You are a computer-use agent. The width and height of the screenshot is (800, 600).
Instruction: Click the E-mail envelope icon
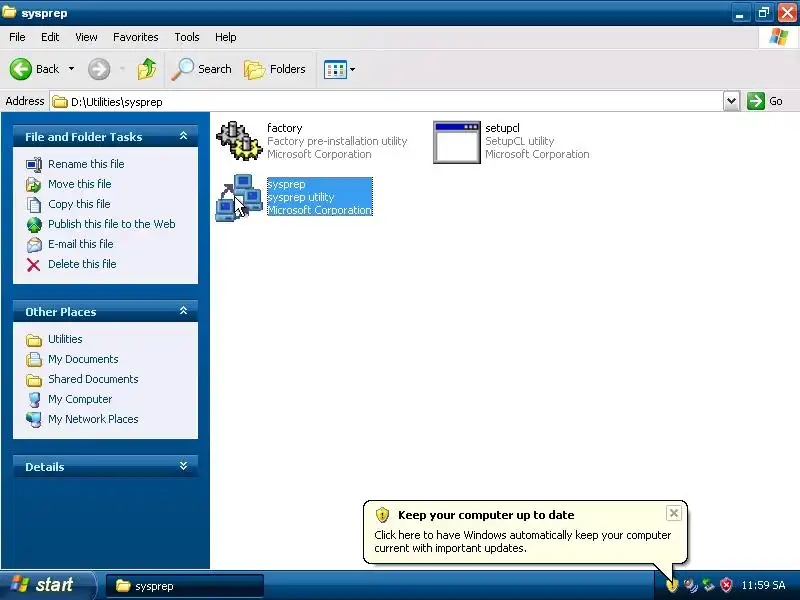coord(34,245)
